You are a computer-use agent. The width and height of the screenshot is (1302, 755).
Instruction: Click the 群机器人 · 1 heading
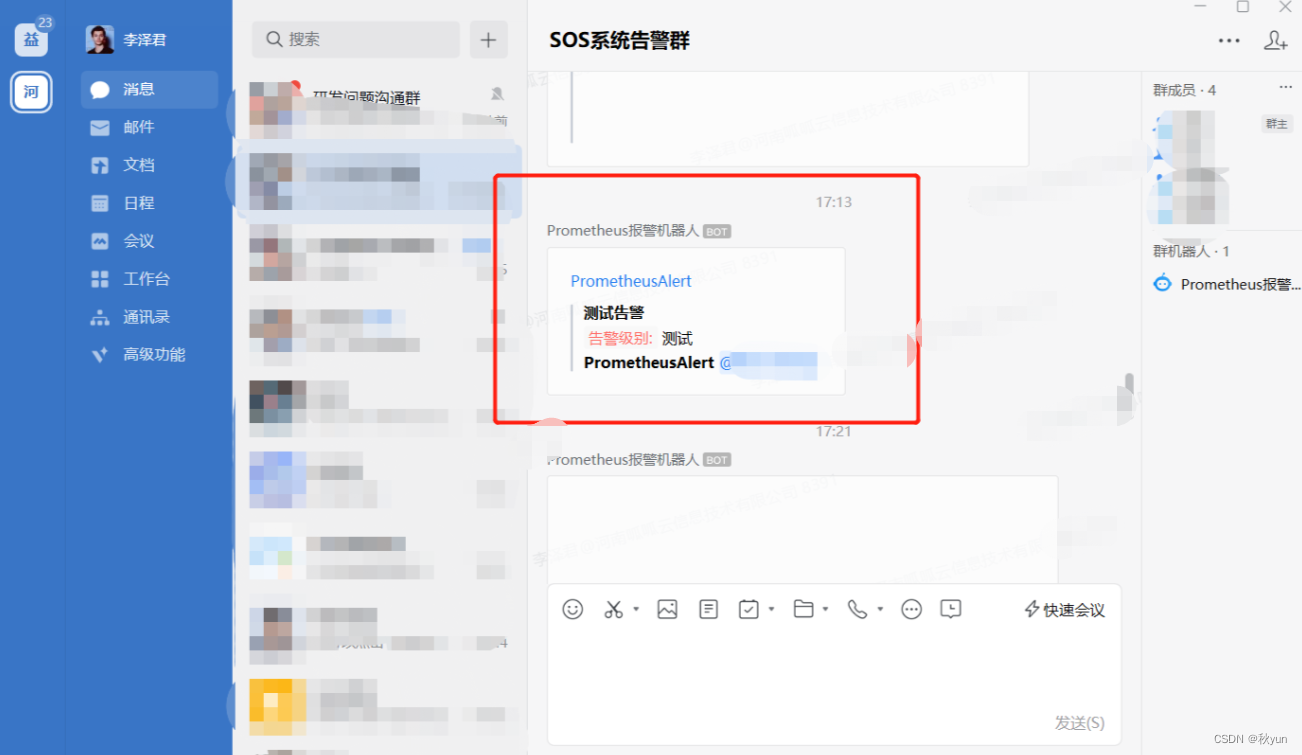1191,251
